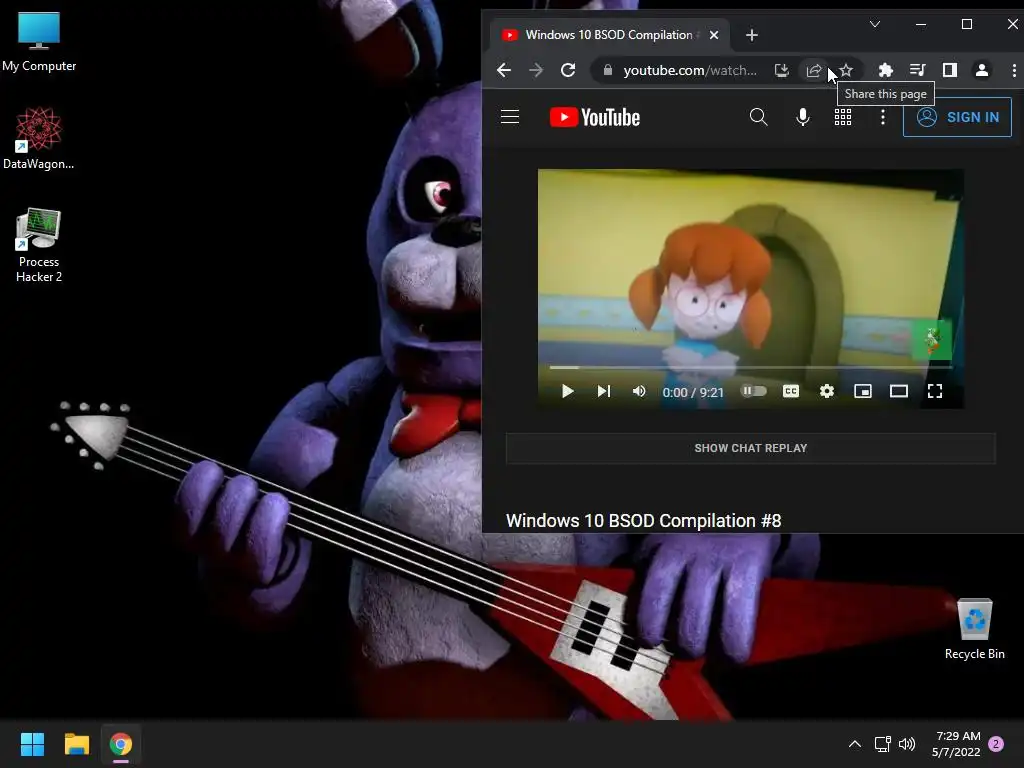
Task: Skip to next video
Action: pos(604,391)
